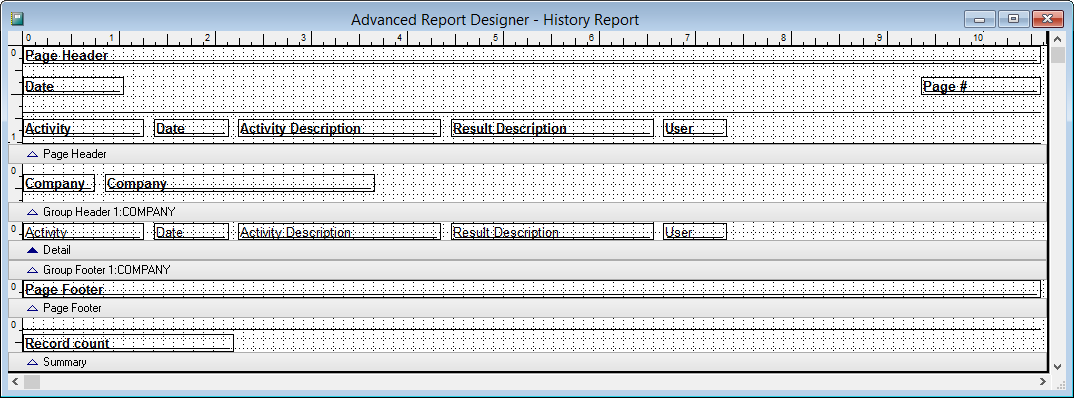1074x398 pixels.
Task: Select the Page Footer text field
Action: coord(532,289)
